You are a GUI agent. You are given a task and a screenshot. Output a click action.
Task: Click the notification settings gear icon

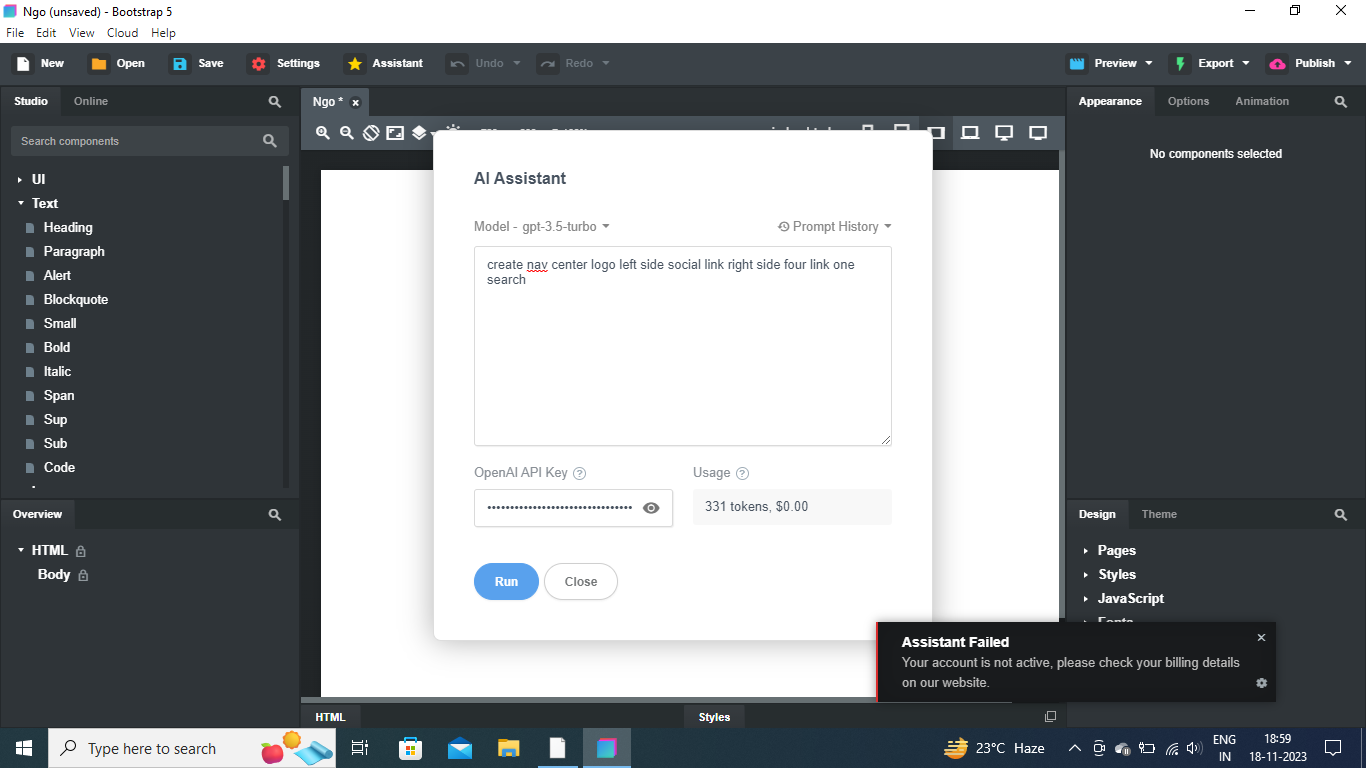click(x=1261, y=683)
